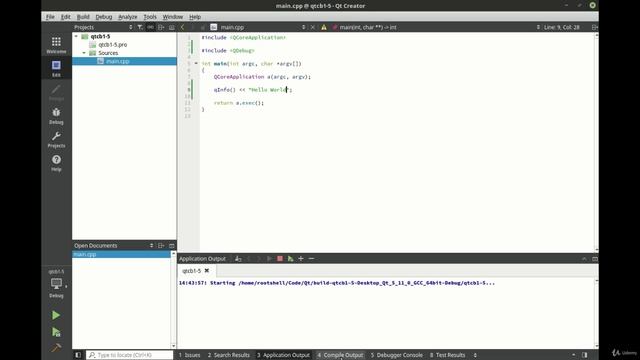Zoom in the Application Output text

pos(301,258)
